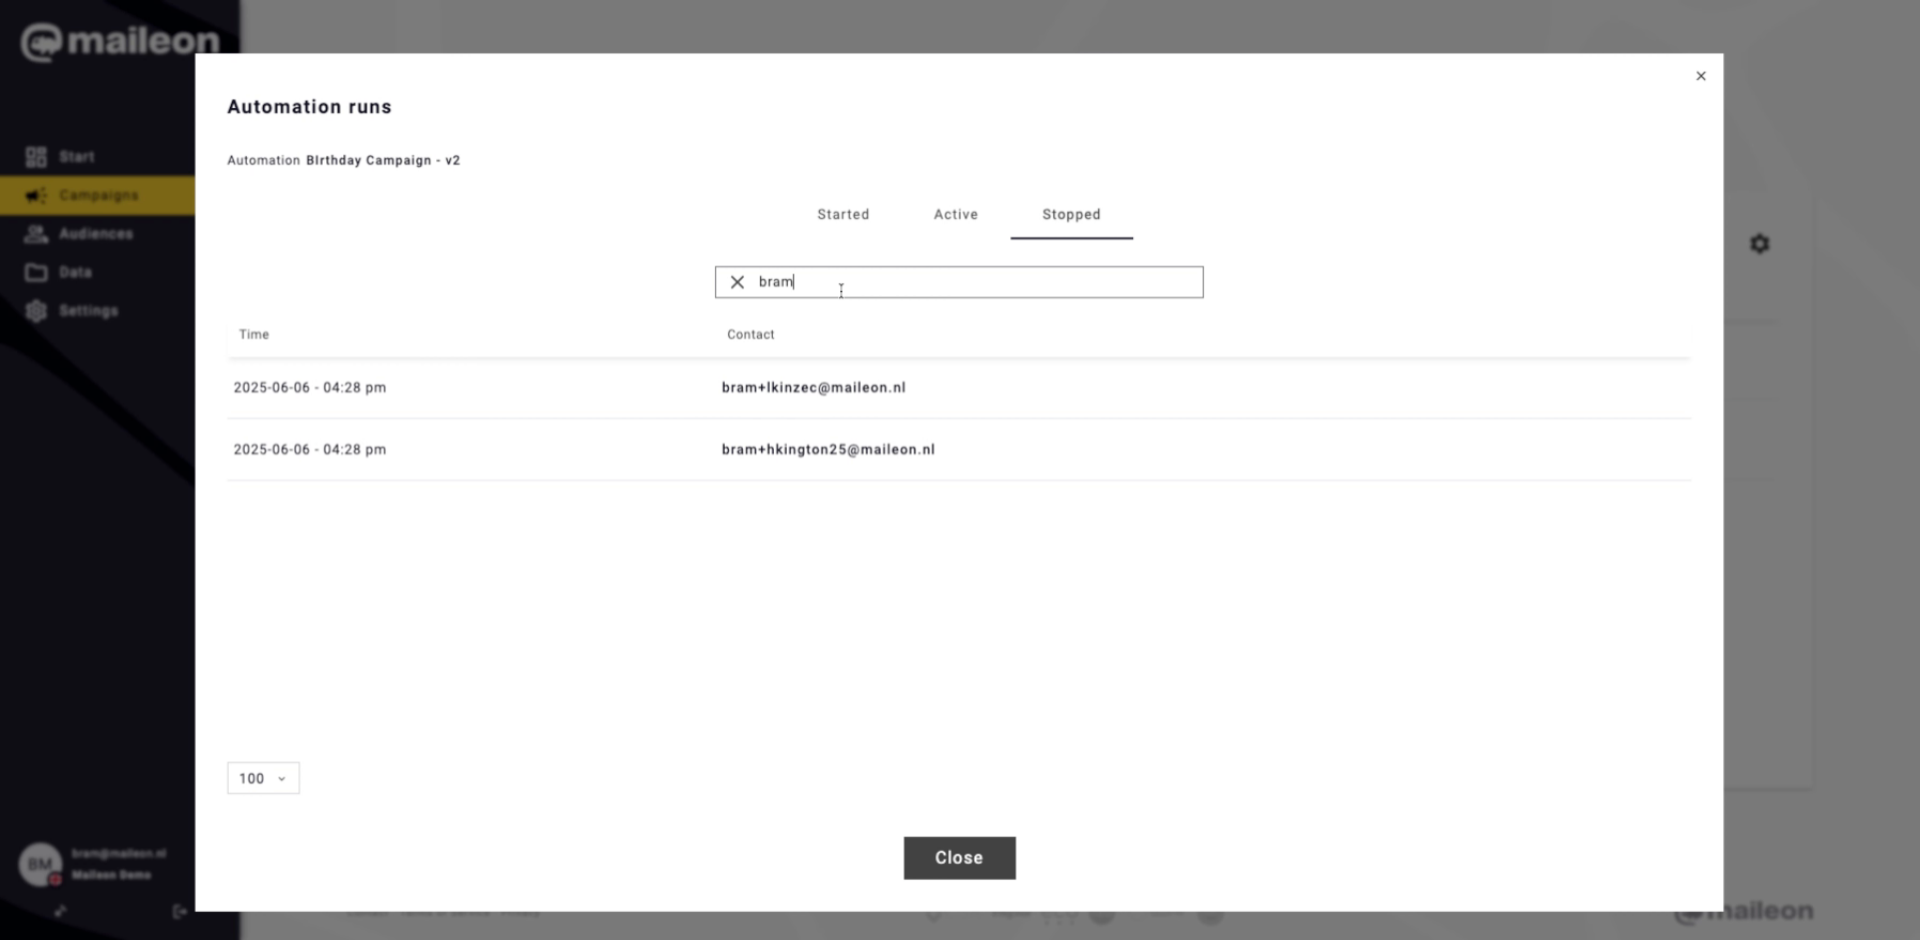Select the Campaigns megaphone icon
Image resolution: width=1920 pixels, height=940 pixels.
(36, 195)
